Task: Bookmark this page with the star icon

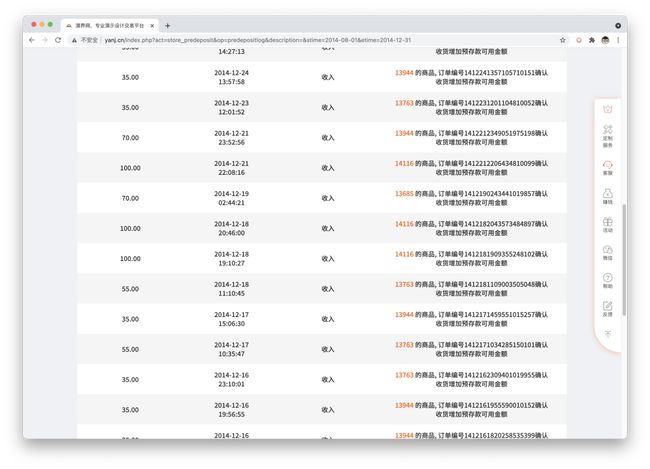Action: pos(563,40)
